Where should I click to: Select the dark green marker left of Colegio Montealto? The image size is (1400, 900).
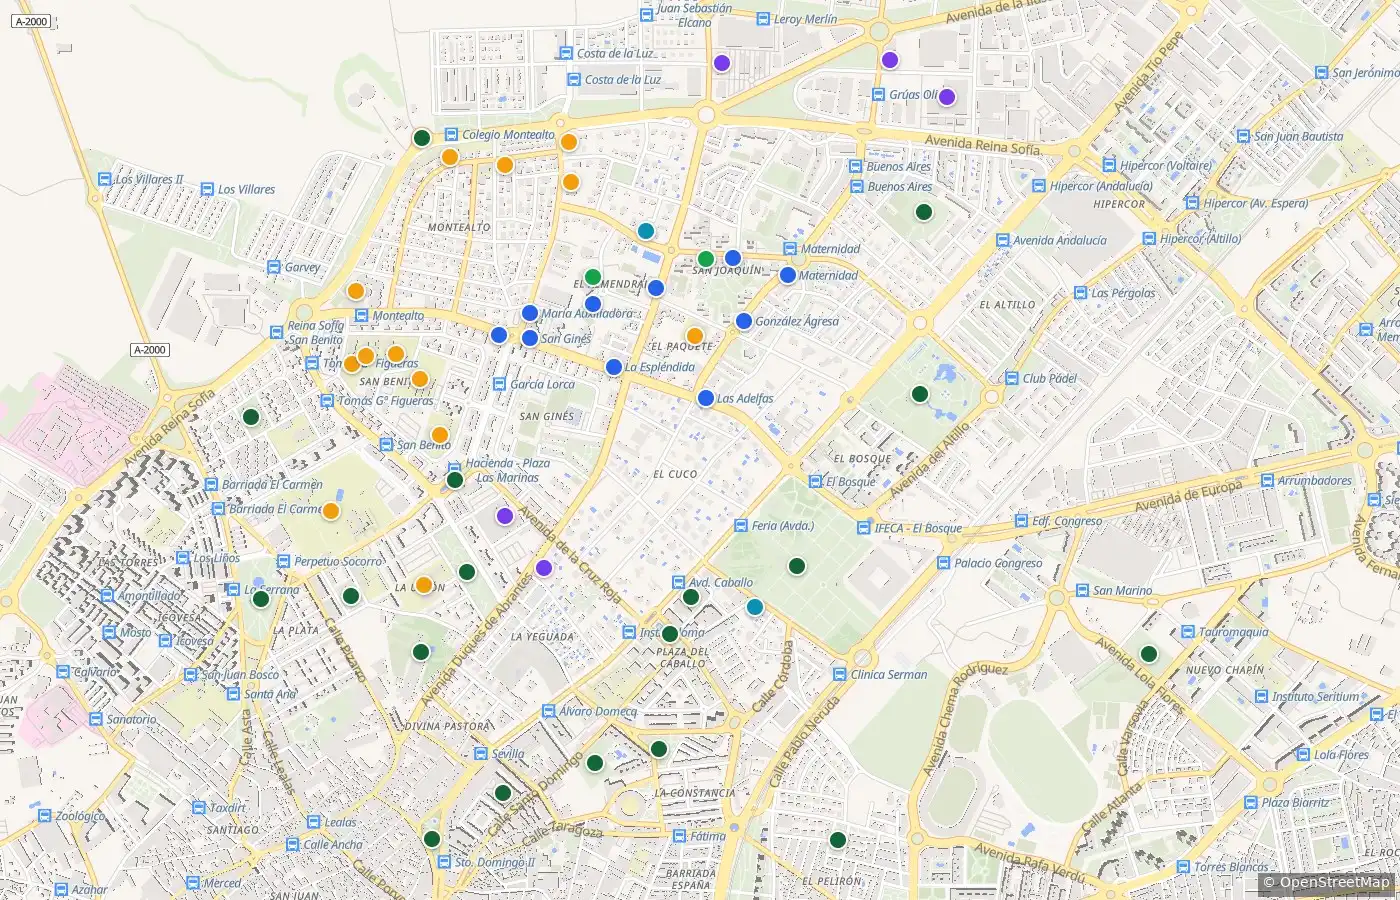point(422,138)
